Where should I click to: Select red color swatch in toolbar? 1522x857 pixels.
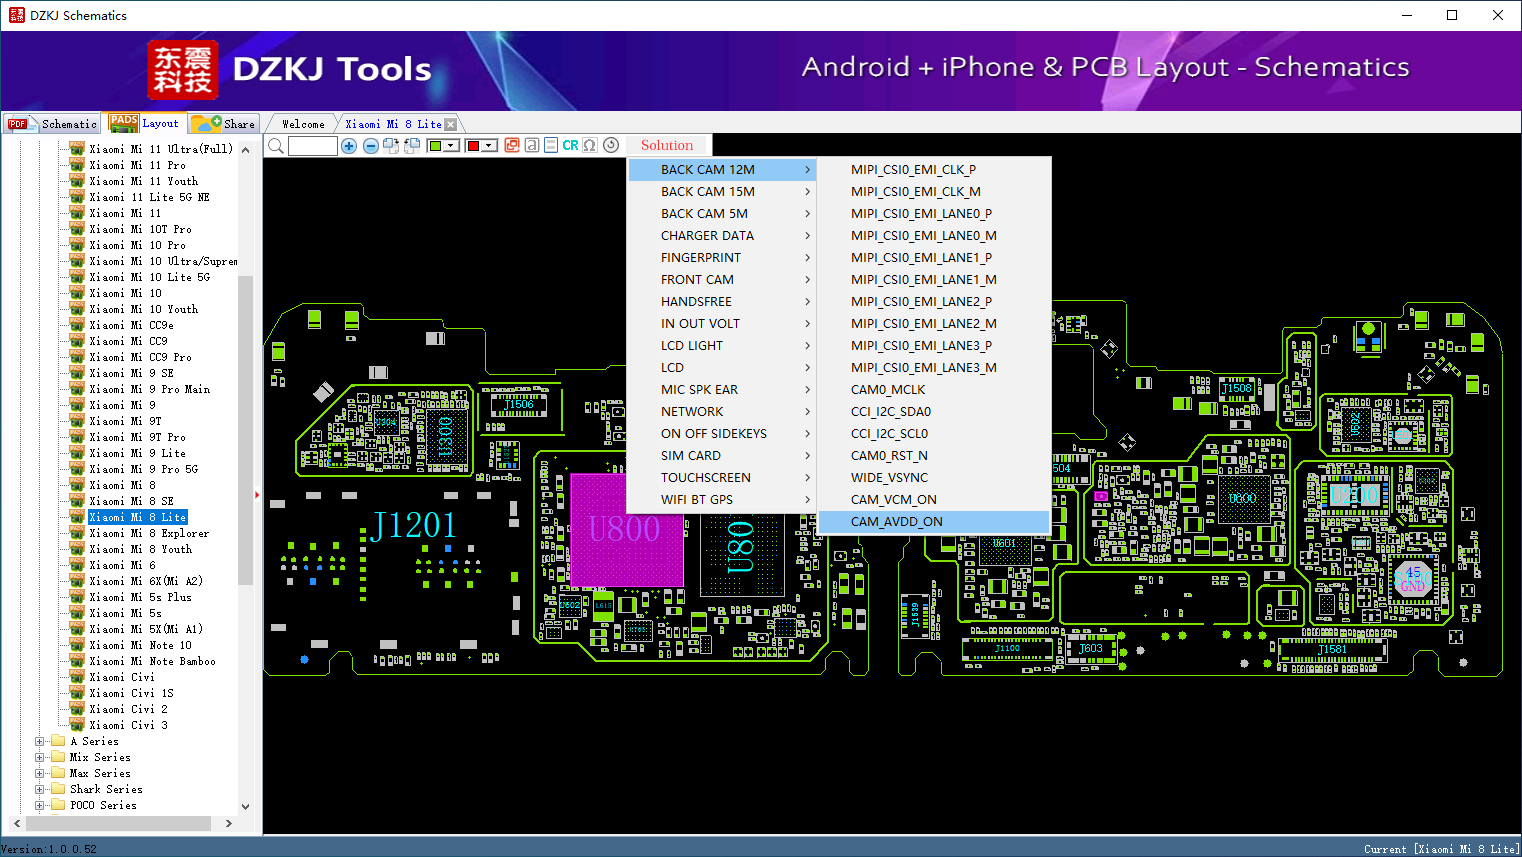click(473, 146)
